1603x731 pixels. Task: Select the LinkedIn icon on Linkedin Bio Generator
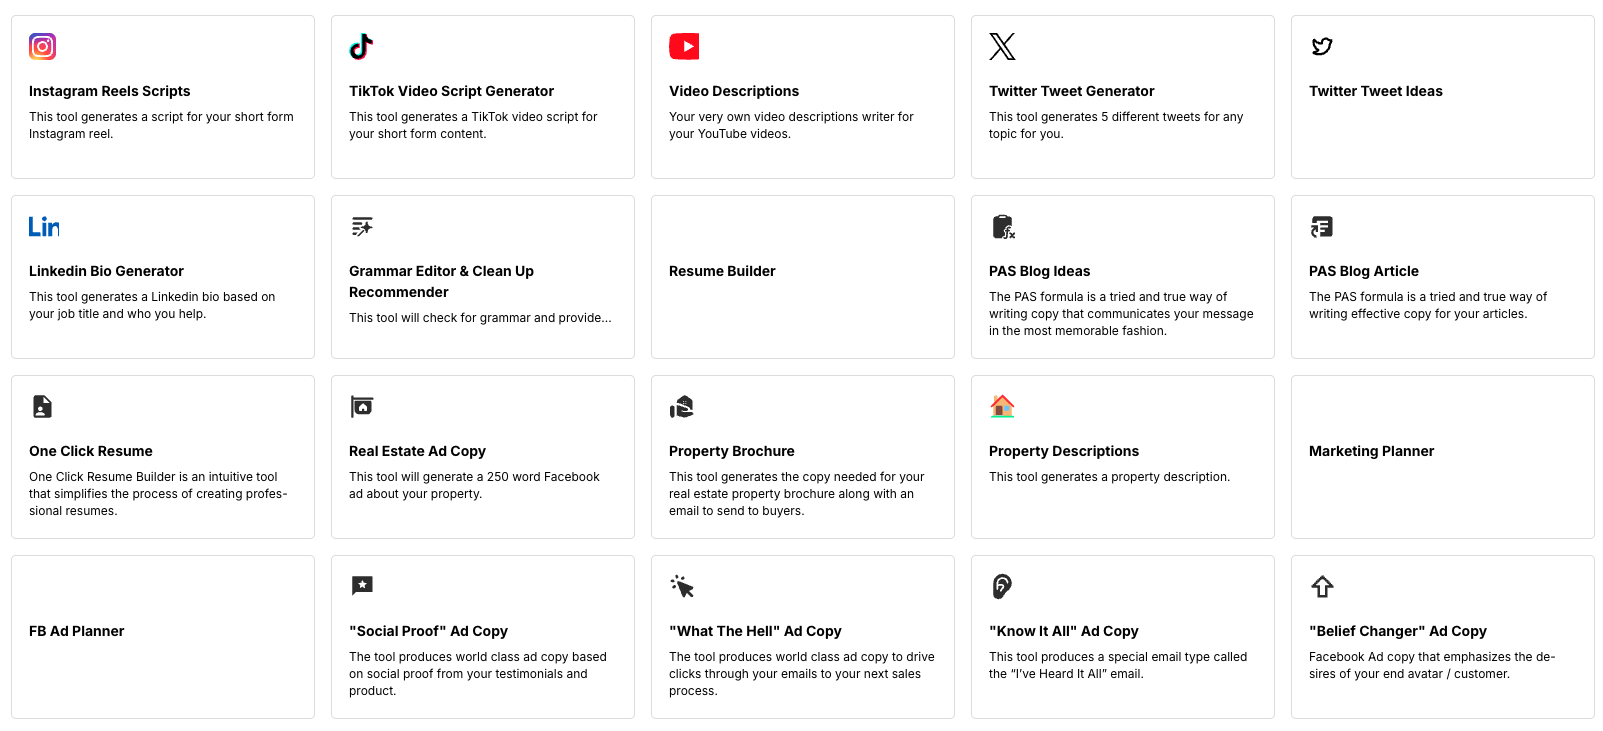[43, 226]
